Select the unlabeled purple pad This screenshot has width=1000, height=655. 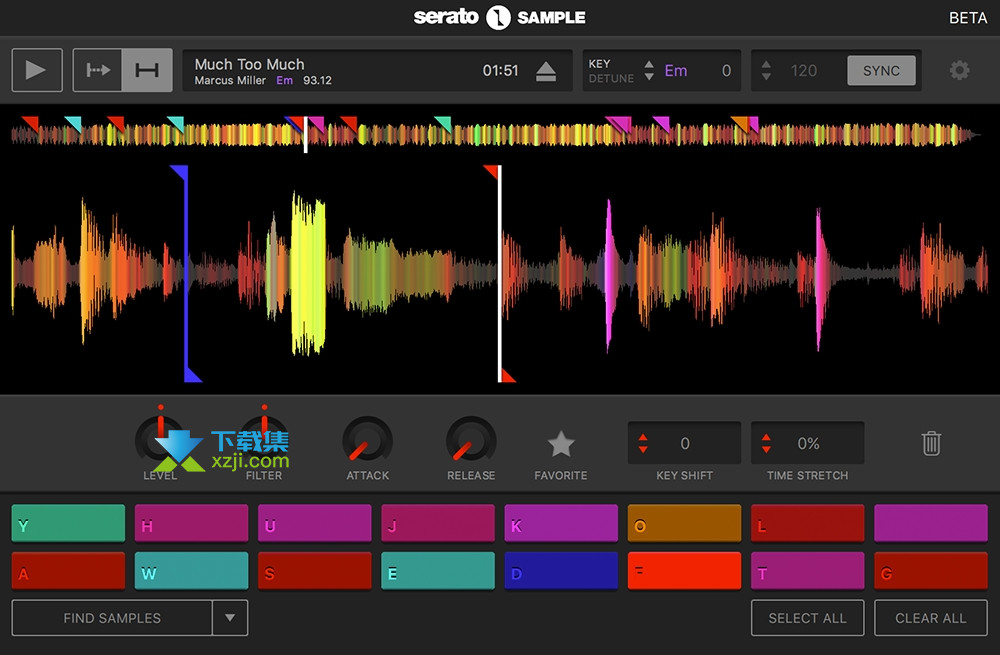pyautogui.click(x=930, y=524)
